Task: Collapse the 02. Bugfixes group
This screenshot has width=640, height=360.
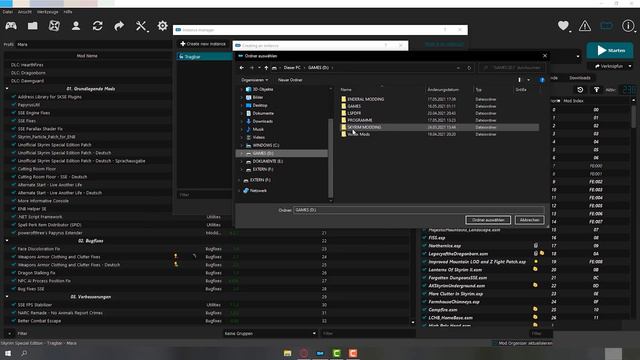Action: pyautogui.click(x=7, y=241)
